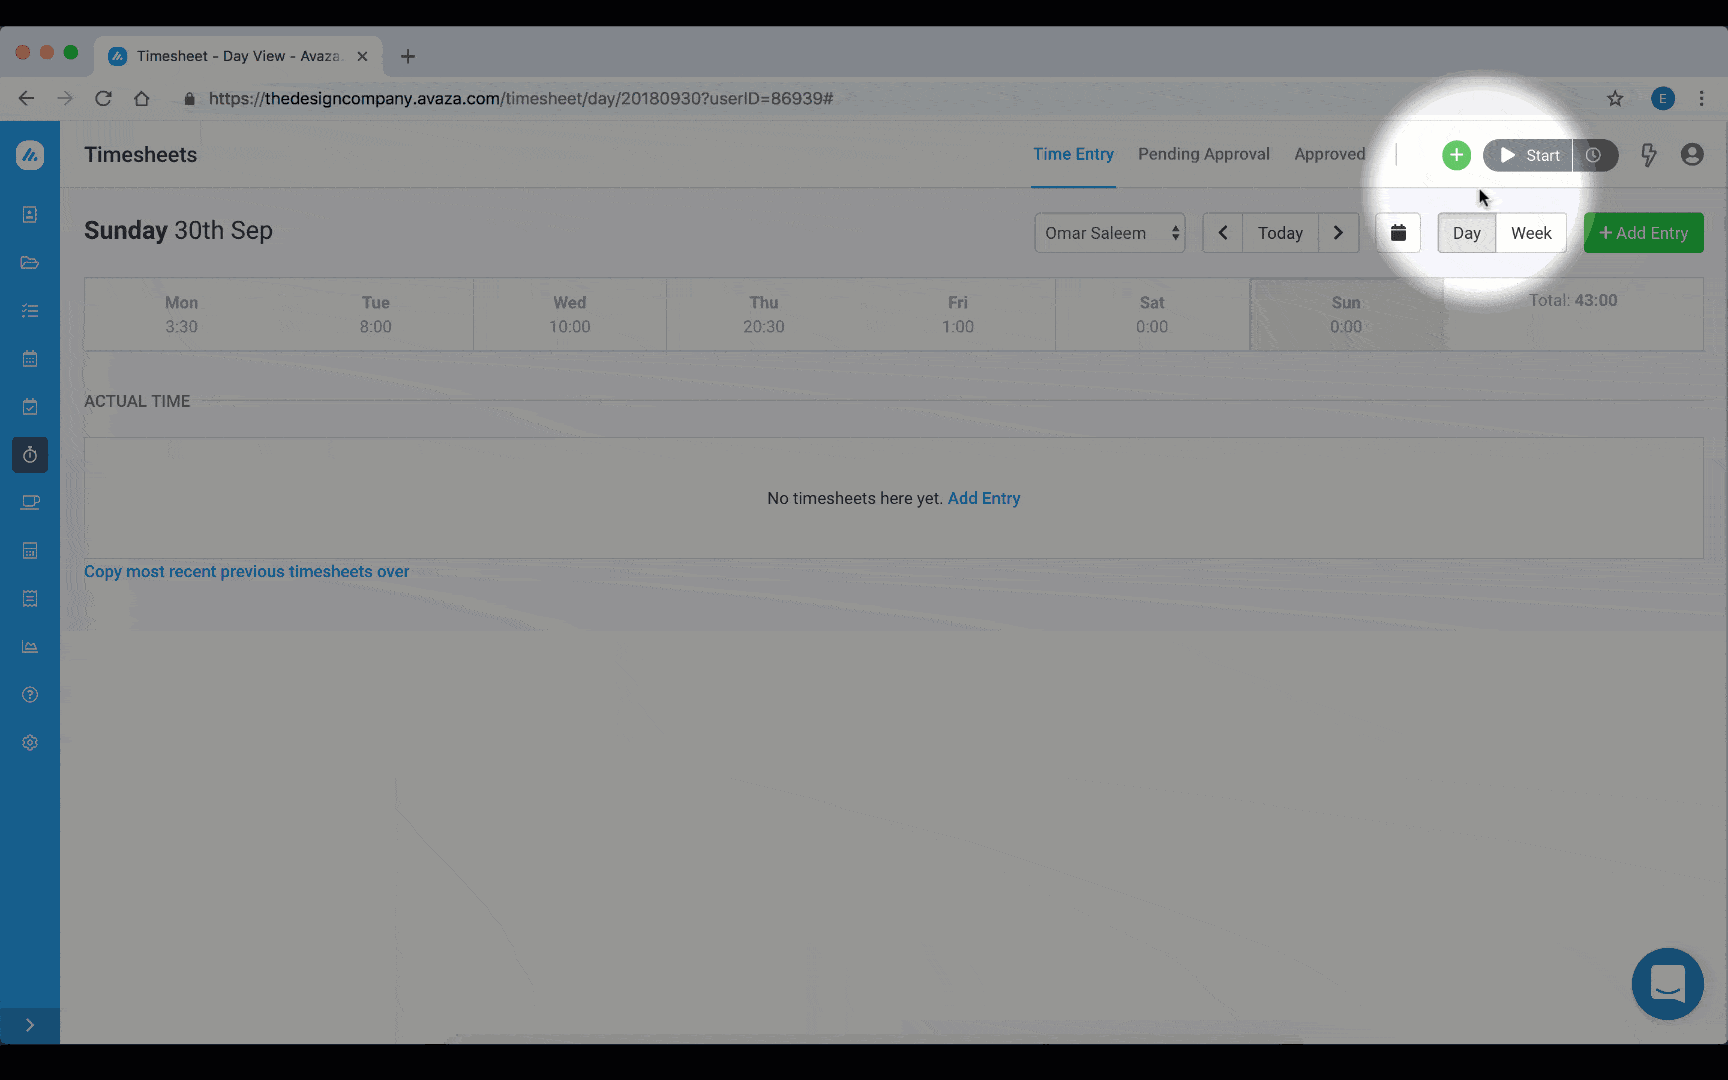This screenshot has width=1728, height=1080.
Task: Open settings gear in sidebar
Action: tap(30, 743)
